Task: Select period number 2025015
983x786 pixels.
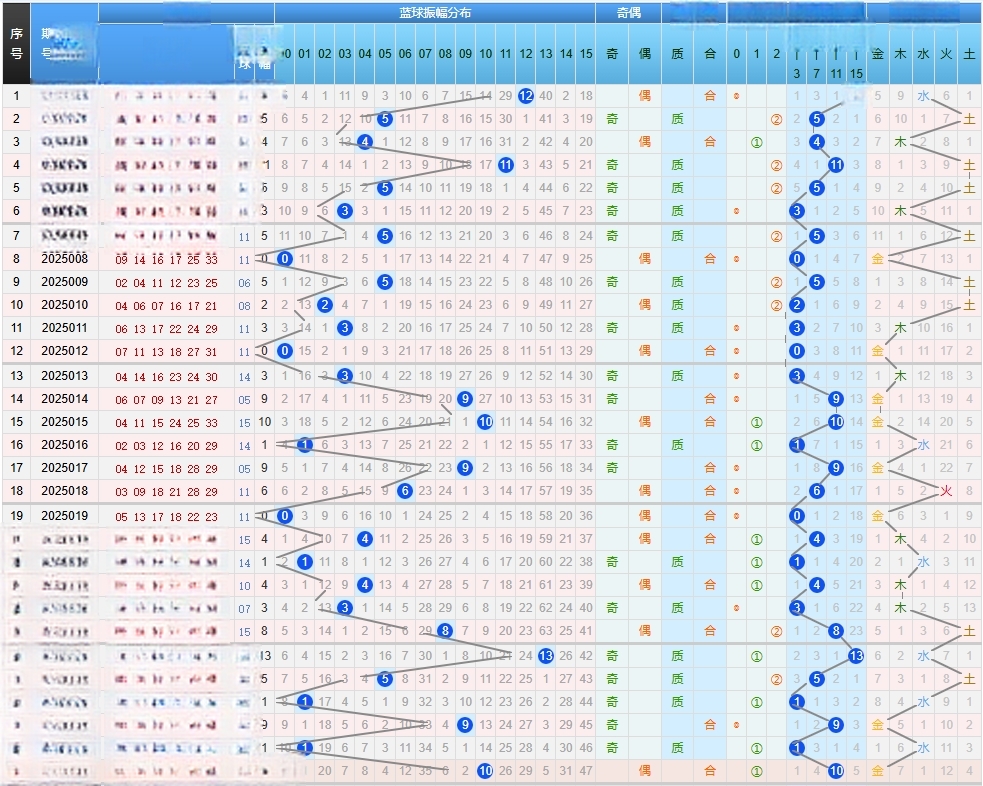Action: point(65,422)
